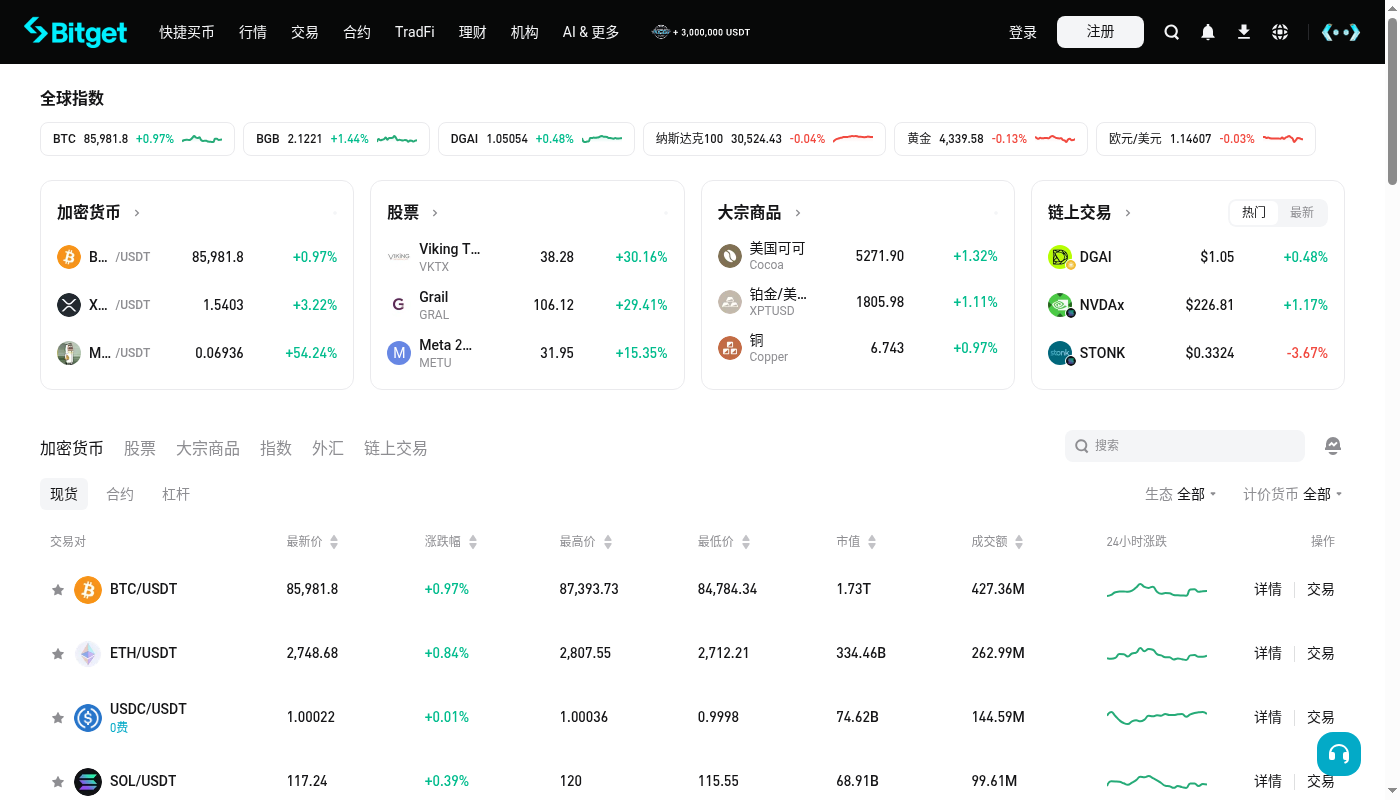Favorite ETH/USDT with the star
1400x800 pixels.
tap(58, 654)
